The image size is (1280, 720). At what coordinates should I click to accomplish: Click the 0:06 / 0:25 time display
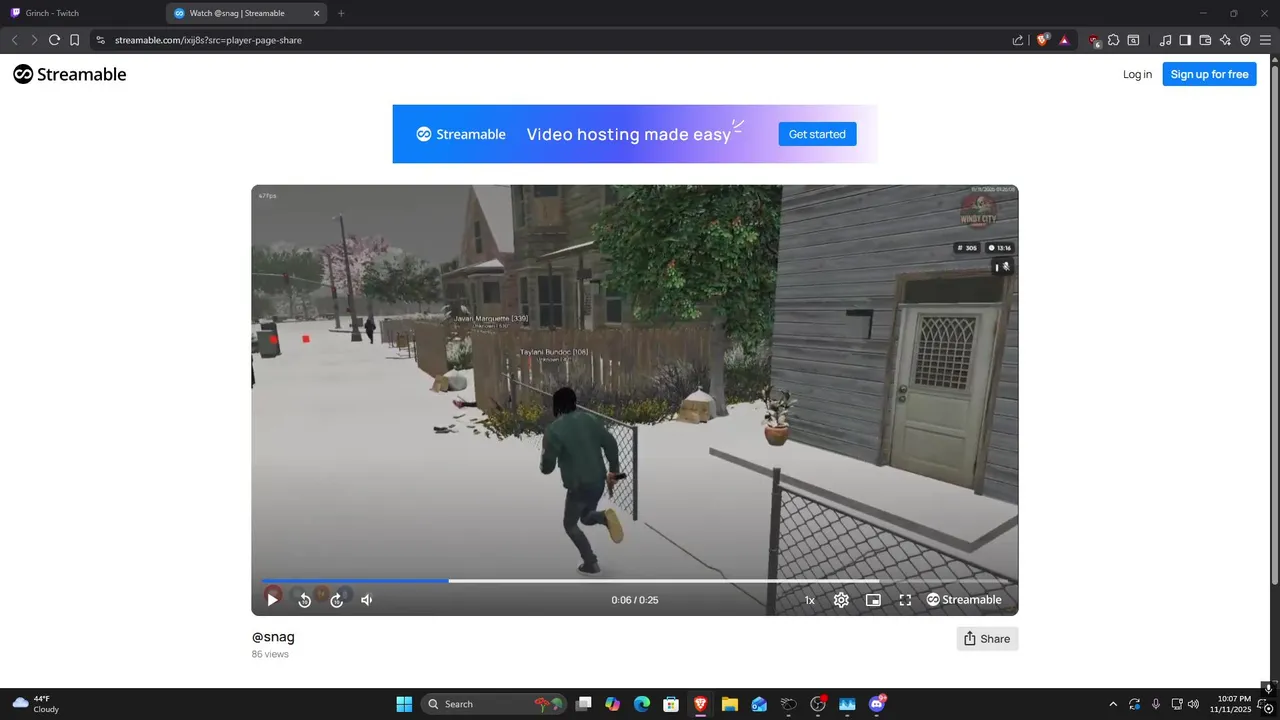point(635,600)
